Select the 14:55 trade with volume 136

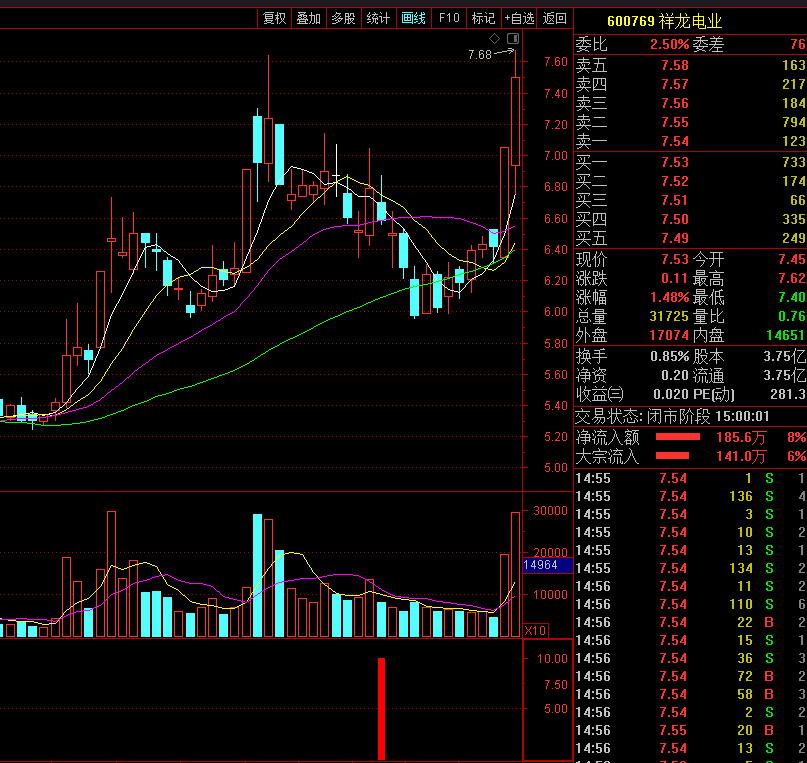point(690,496)
